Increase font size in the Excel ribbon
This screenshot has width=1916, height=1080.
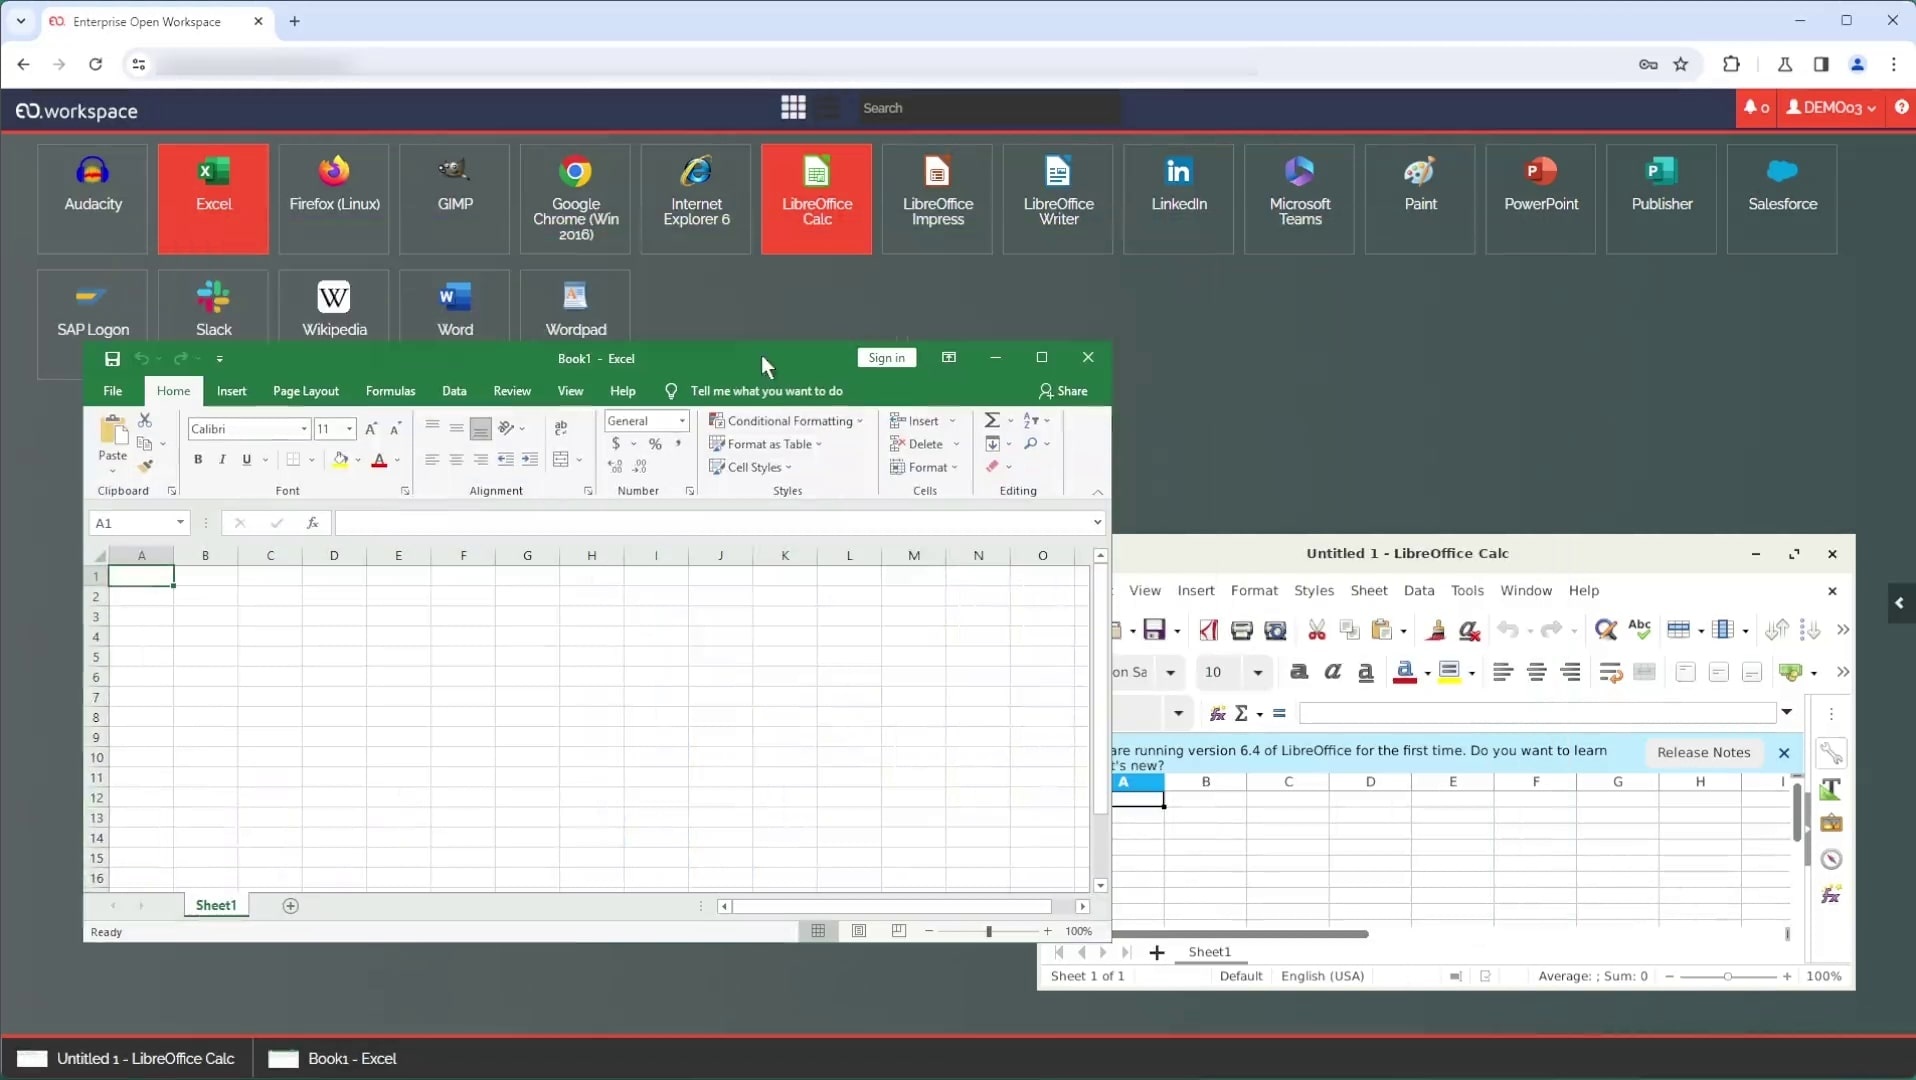pyautogui.click(x=371, y=429)
